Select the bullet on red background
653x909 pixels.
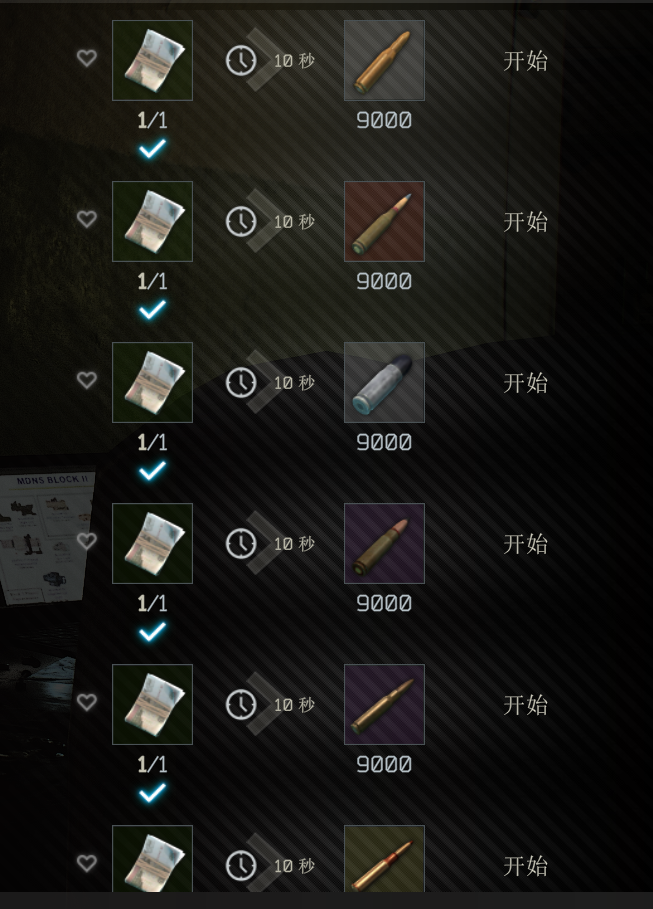pyautogui.click(x=384, y=221)
